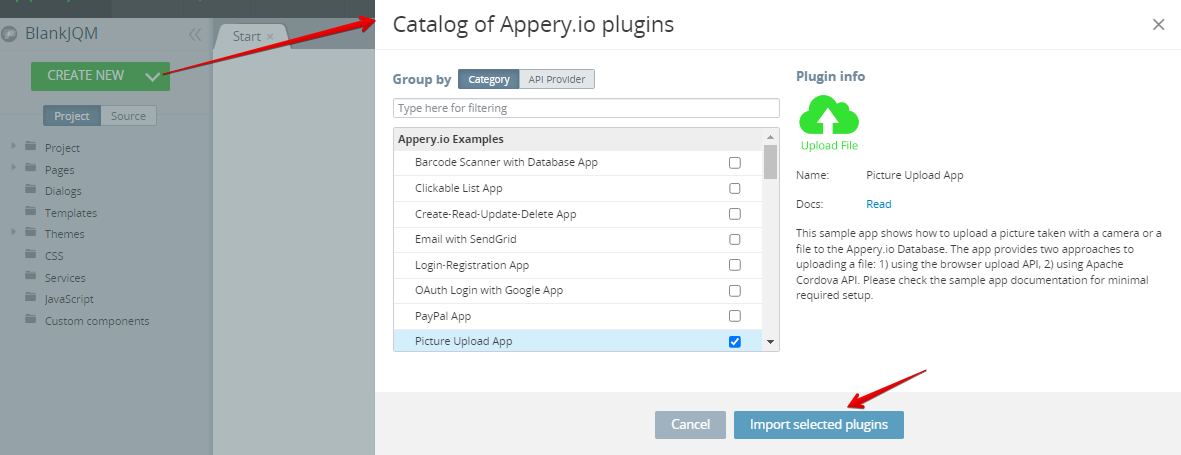This screenshot has width=1181, height=455.
Task: Click the folder icon next to CSS
Action: pyautogui.click(x=31, y=254)
